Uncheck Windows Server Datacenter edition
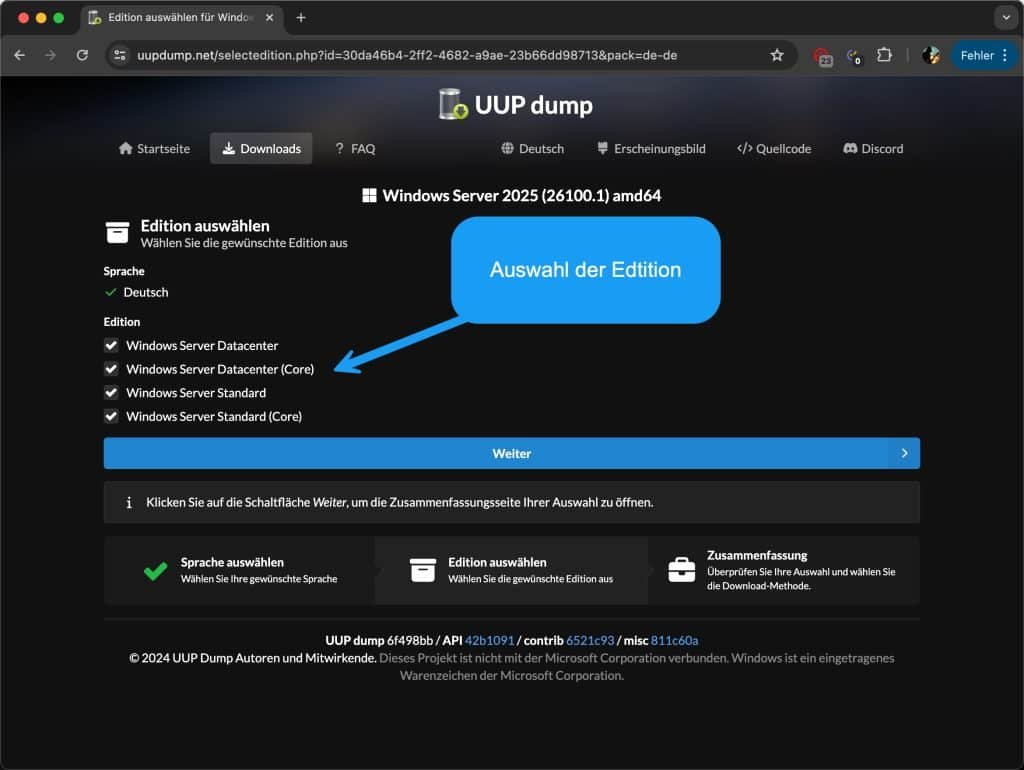Screen dimensions: 1024x770 (111, 345)
